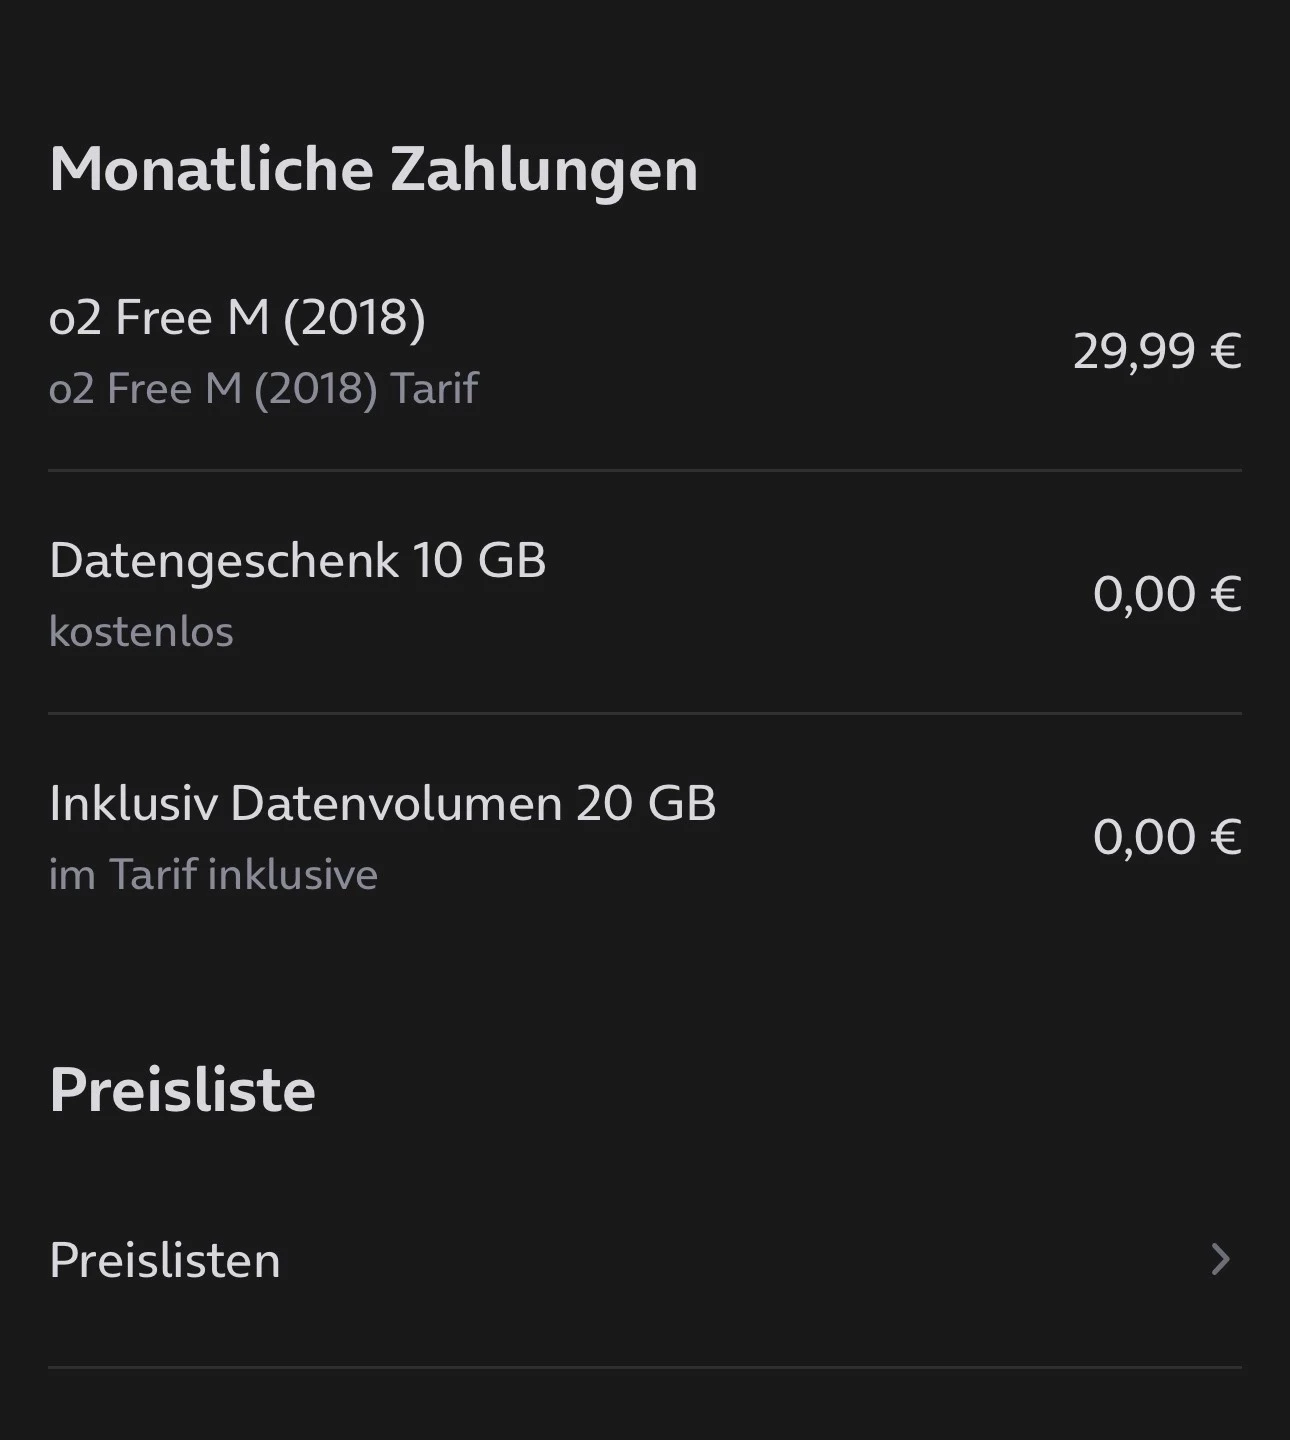Click the Preisliste section heading

pos(182,1089)
